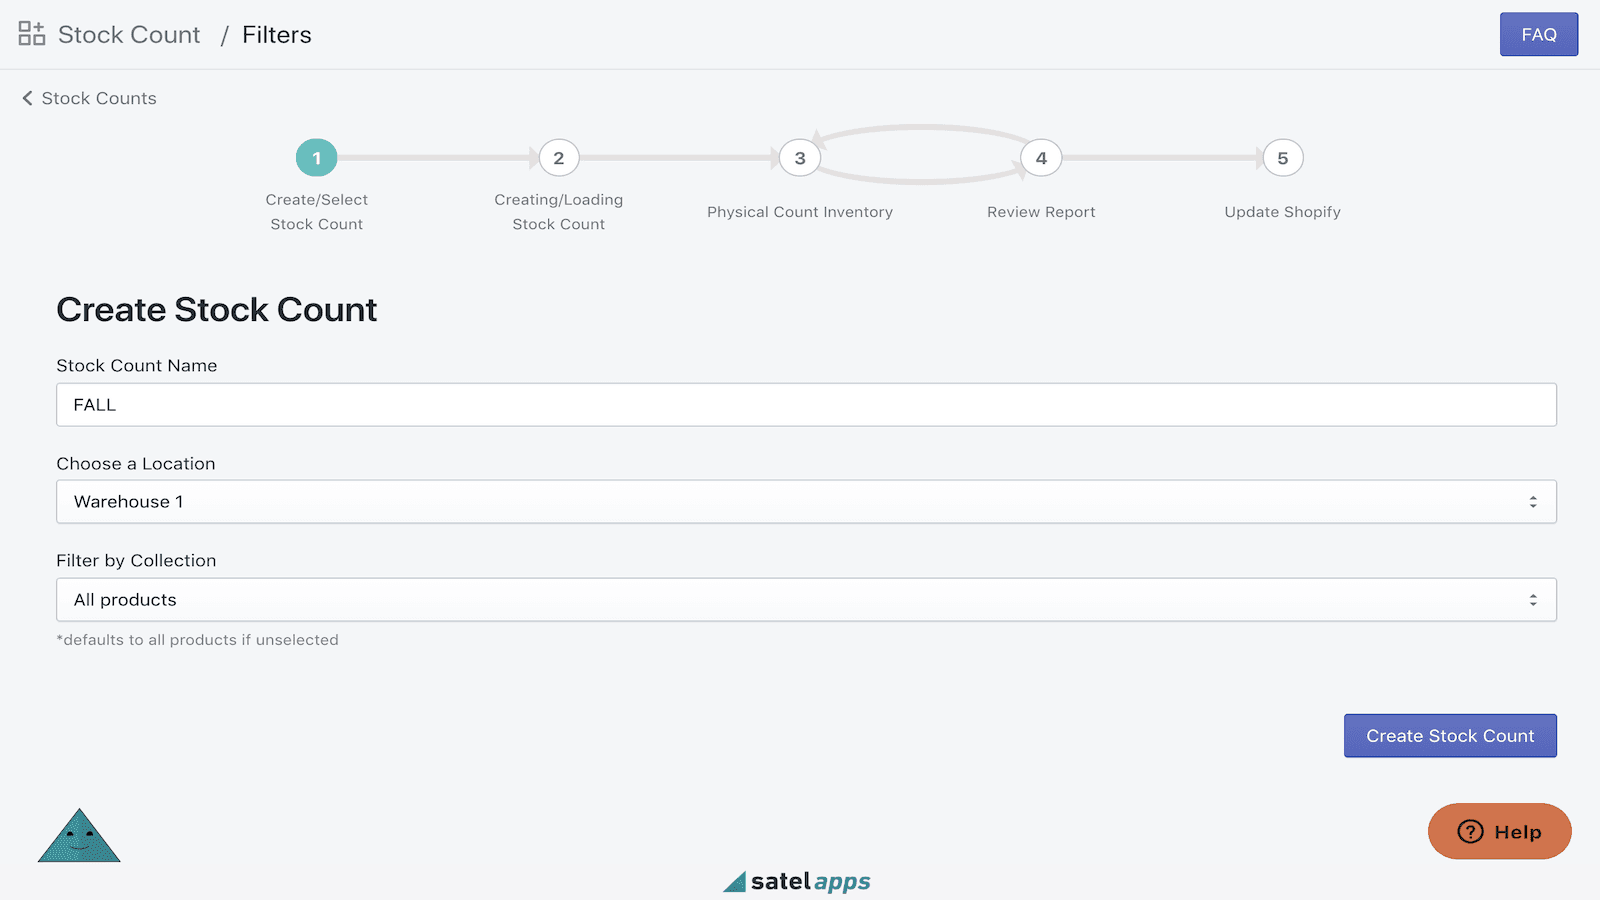Click step 4 Review Report circle
The width and height of the screenshot is (1600, 900).
tap(1041, 157)
